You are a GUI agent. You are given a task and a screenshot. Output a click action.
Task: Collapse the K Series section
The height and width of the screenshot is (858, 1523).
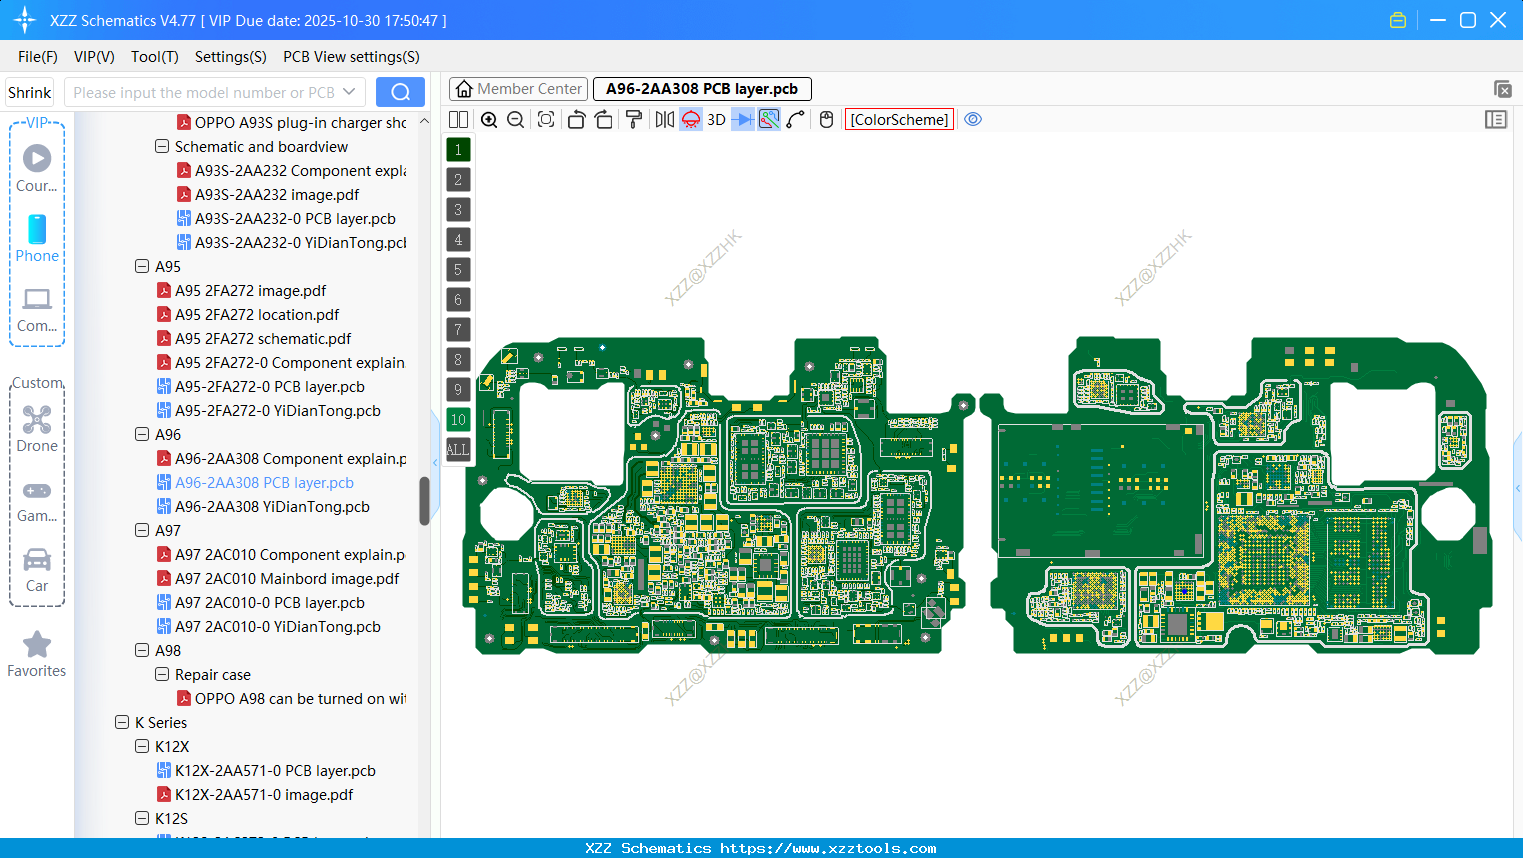pos(124,722)
